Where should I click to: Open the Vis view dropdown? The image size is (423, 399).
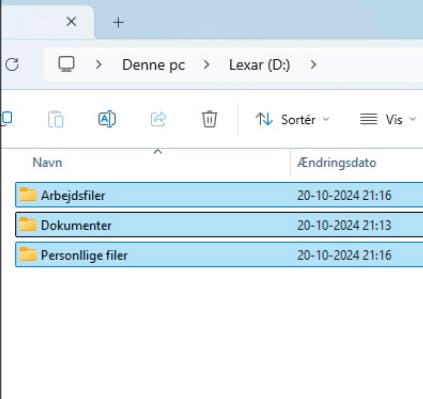point(388,119)
